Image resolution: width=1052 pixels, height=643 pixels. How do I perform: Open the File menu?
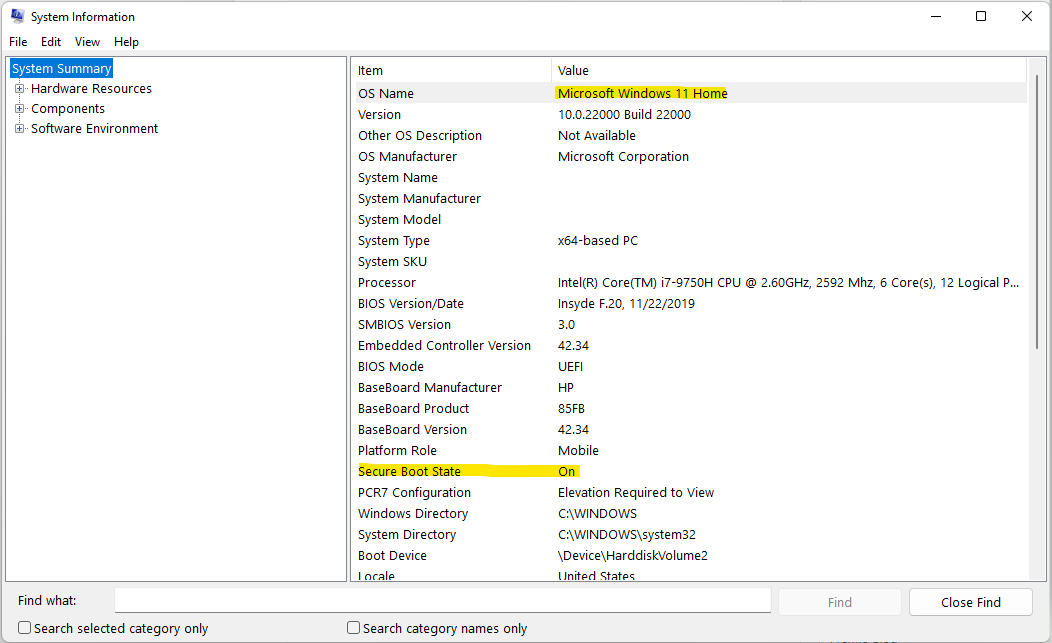point(18,42)
